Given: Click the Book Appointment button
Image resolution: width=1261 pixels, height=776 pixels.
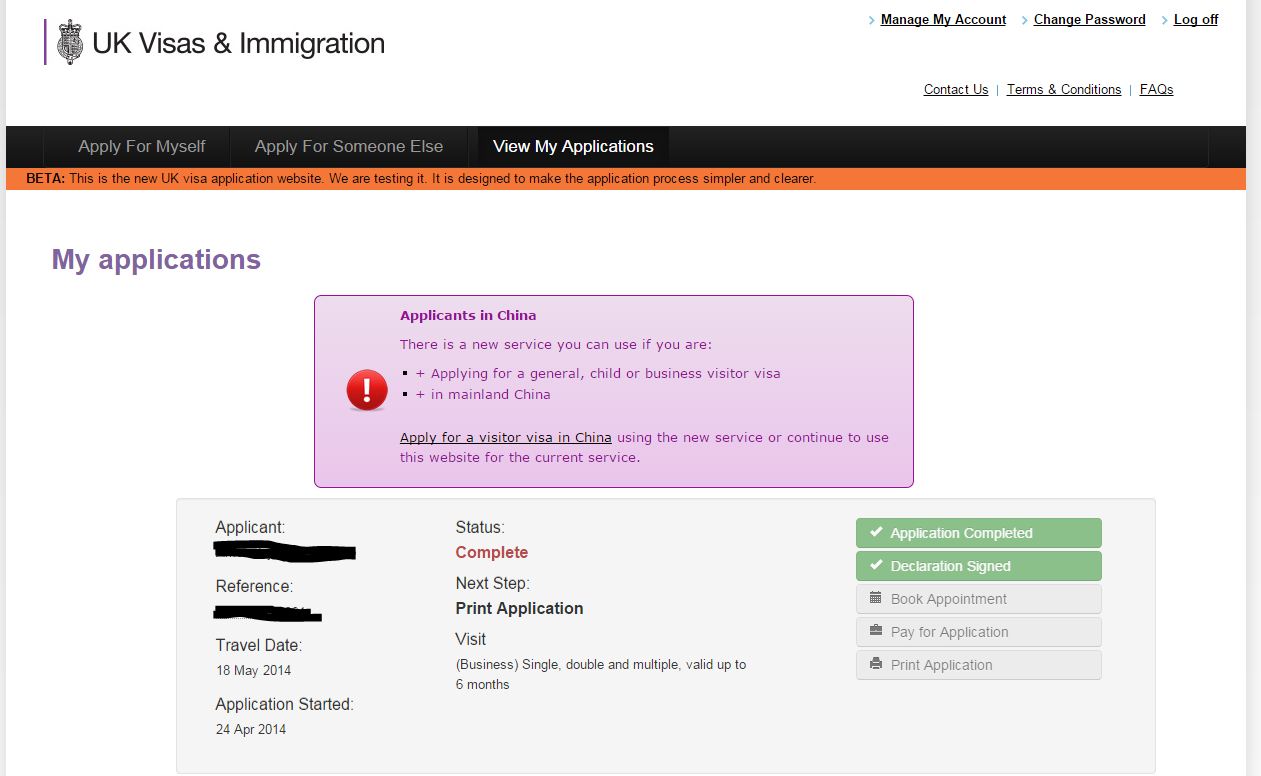Looking at the screenshot, I should [x=978, y=599].
